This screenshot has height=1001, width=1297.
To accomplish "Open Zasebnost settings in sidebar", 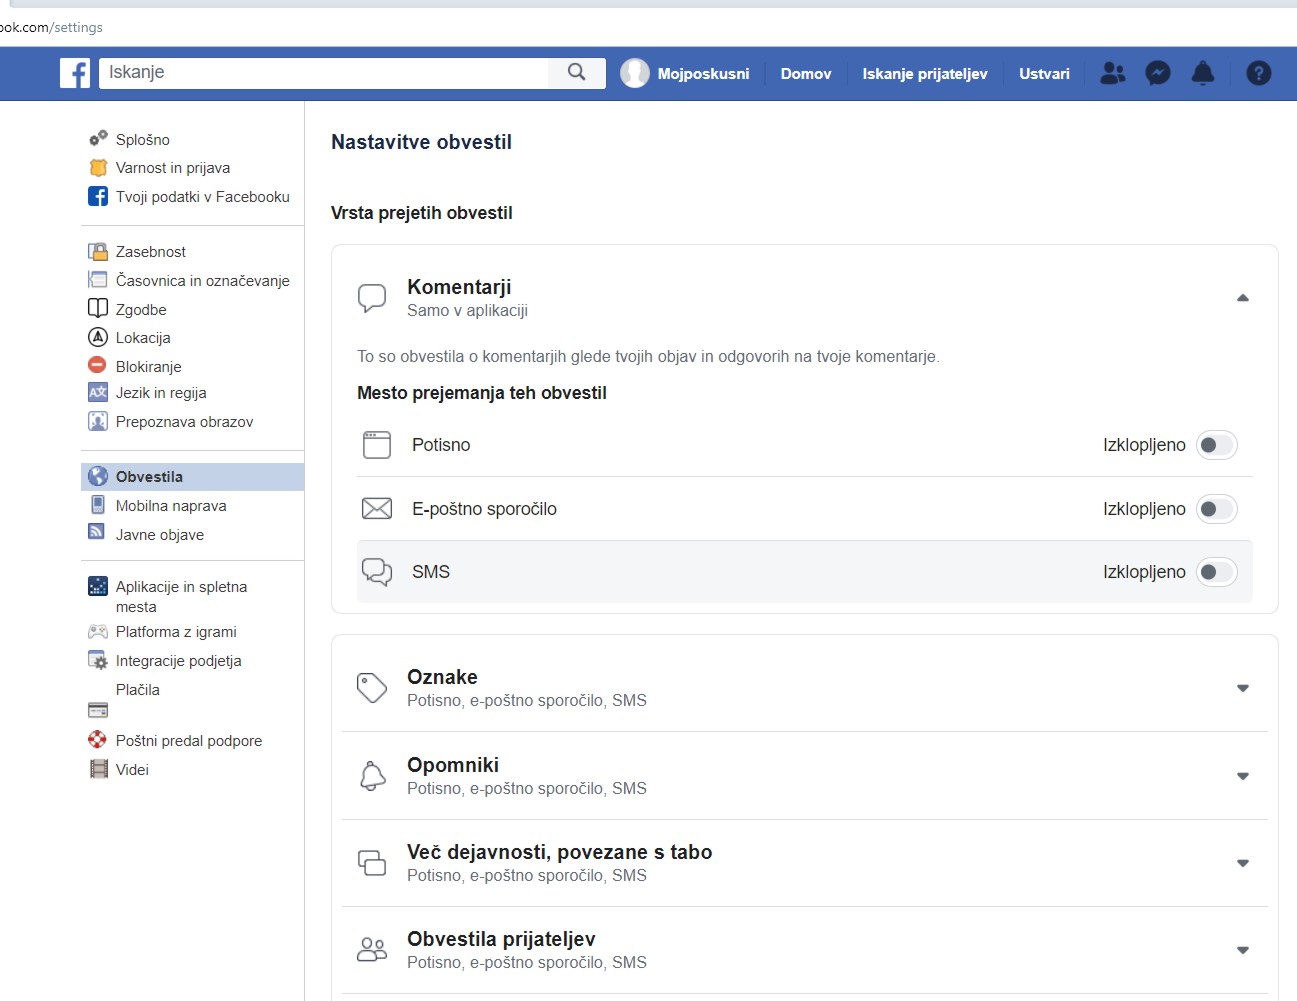I will click(150, 252).
